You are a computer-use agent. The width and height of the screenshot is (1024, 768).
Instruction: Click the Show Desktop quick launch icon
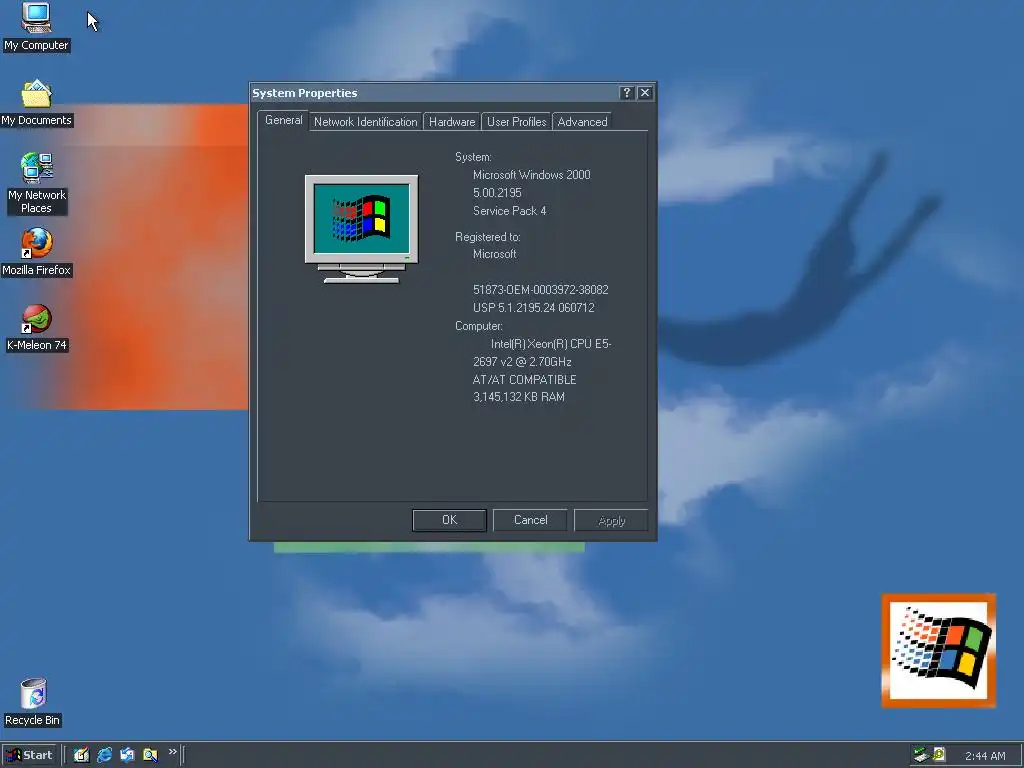(x=81, y=754)
